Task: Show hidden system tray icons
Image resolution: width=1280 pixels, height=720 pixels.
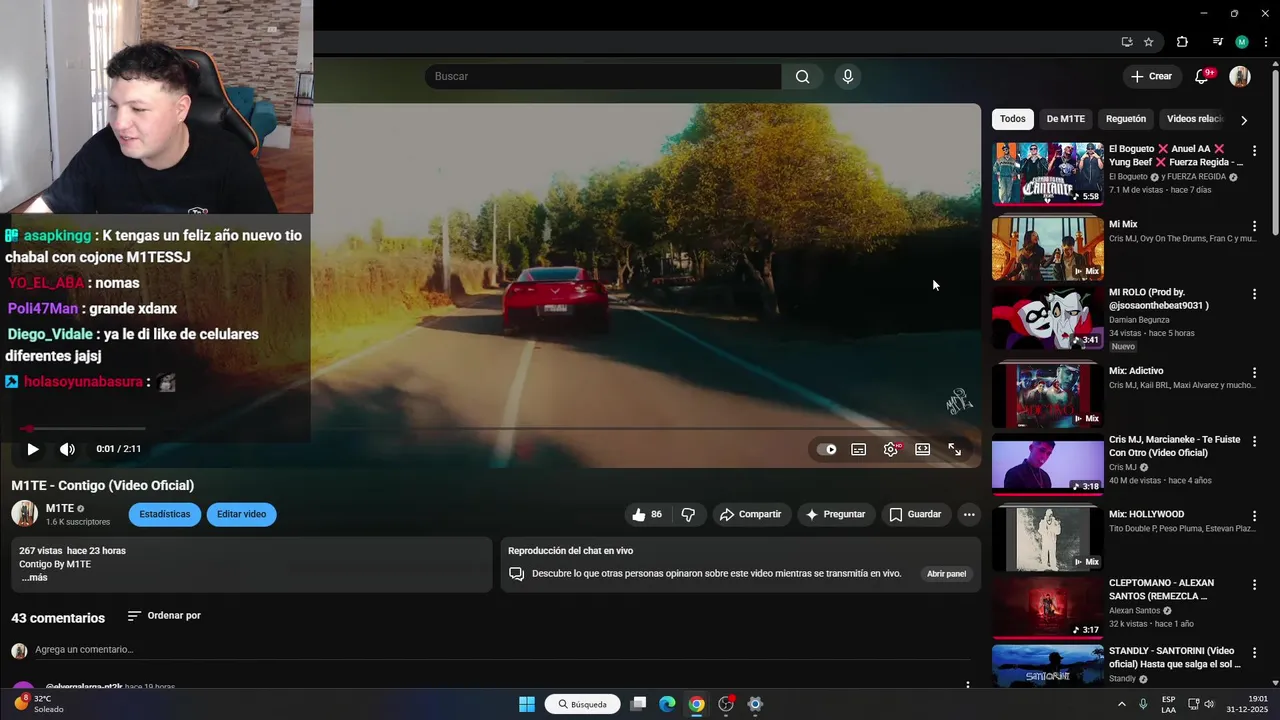Action: coord(1121,704)
